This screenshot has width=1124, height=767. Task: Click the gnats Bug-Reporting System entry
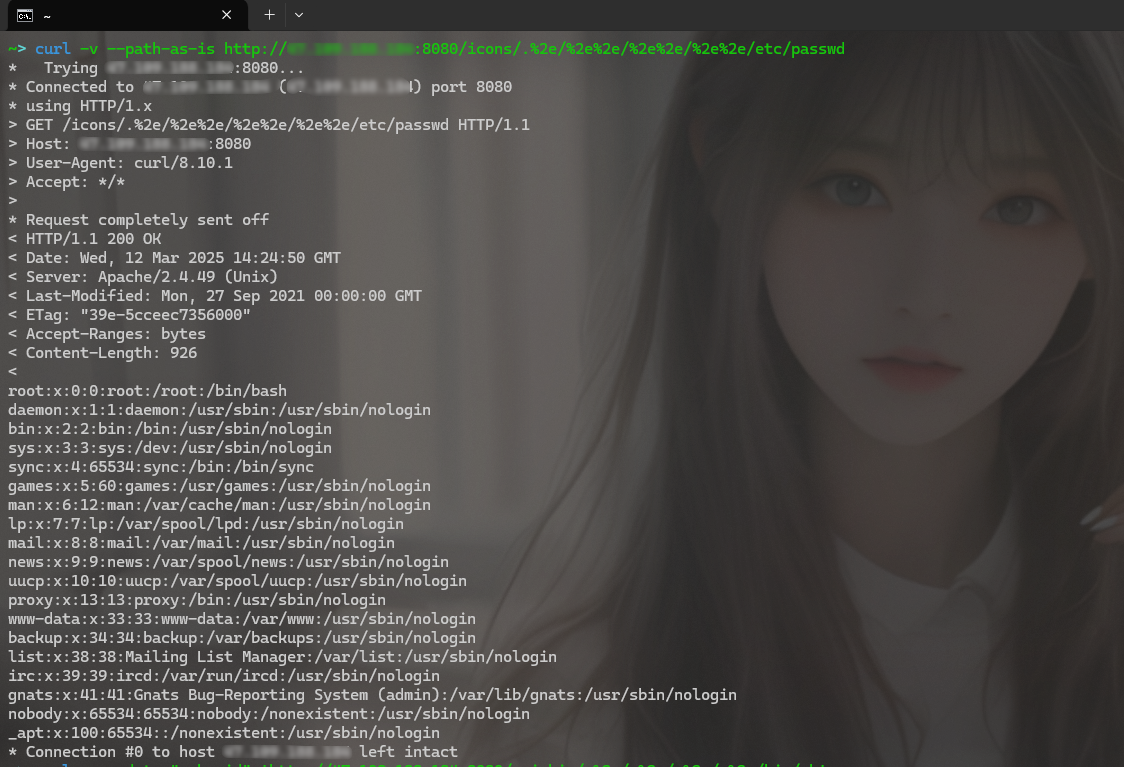(x=373, y=695)
